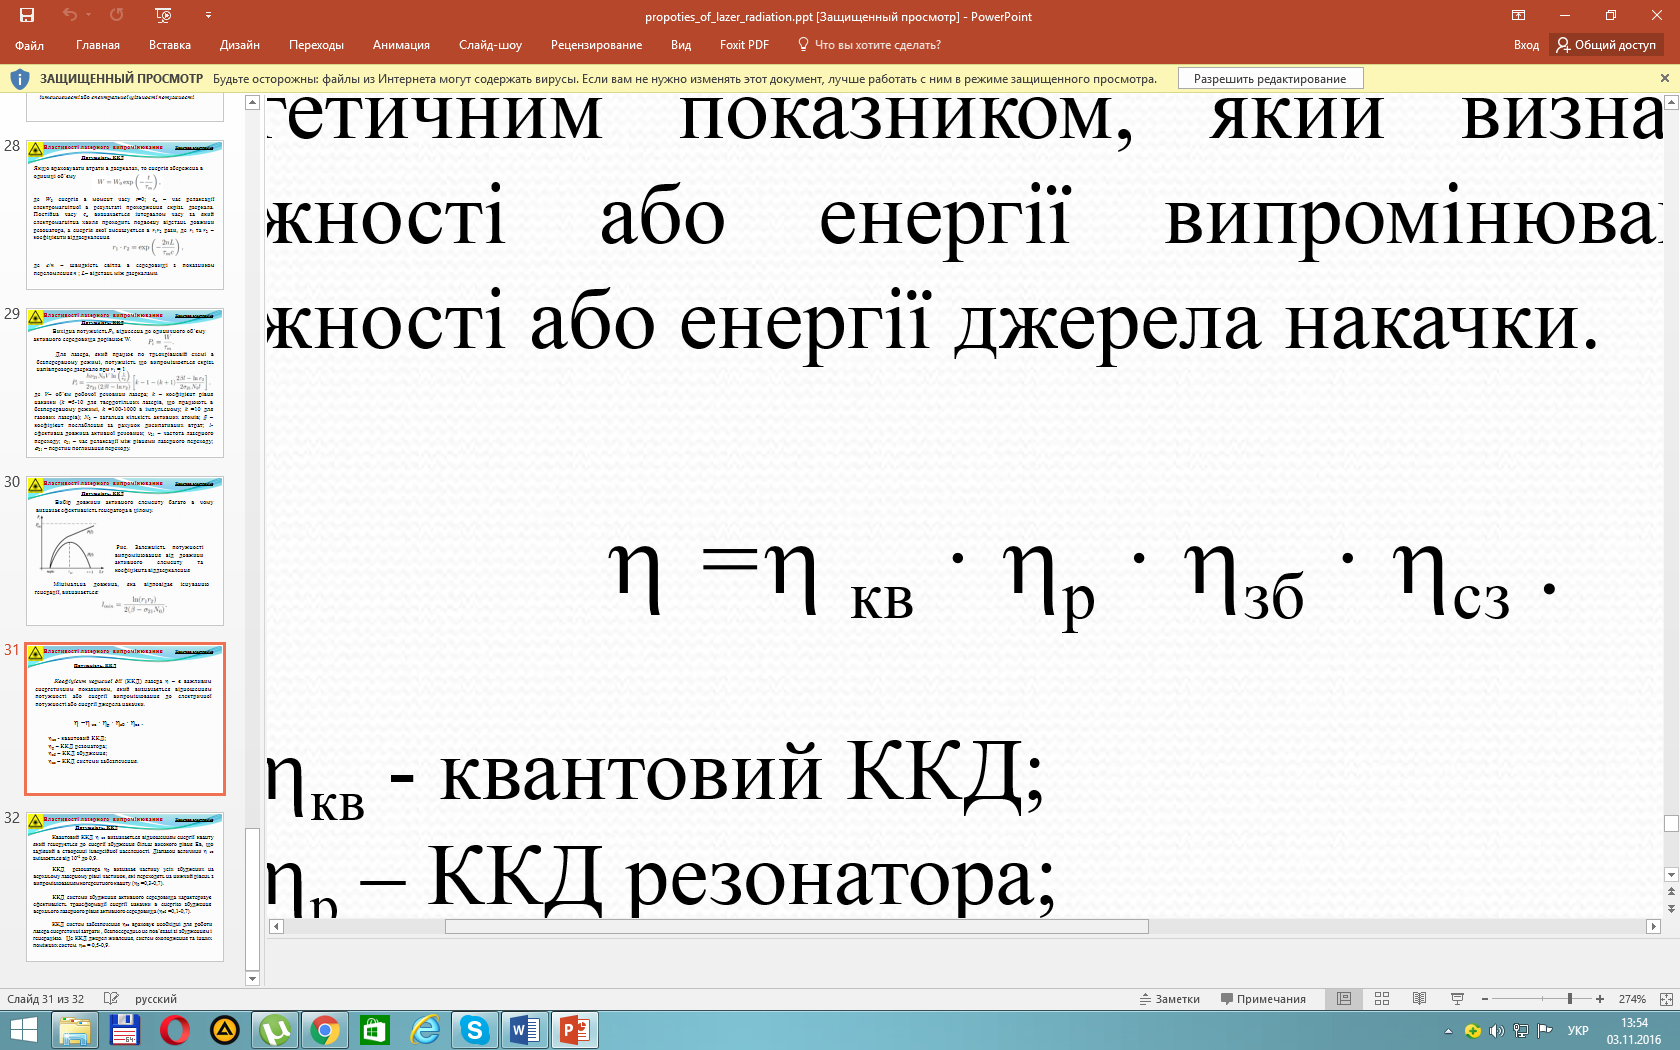Image resolution: width=1680 pixels, height=1050 pixels.
Task: Fit slide to current window
Action: coord(1666,999)
